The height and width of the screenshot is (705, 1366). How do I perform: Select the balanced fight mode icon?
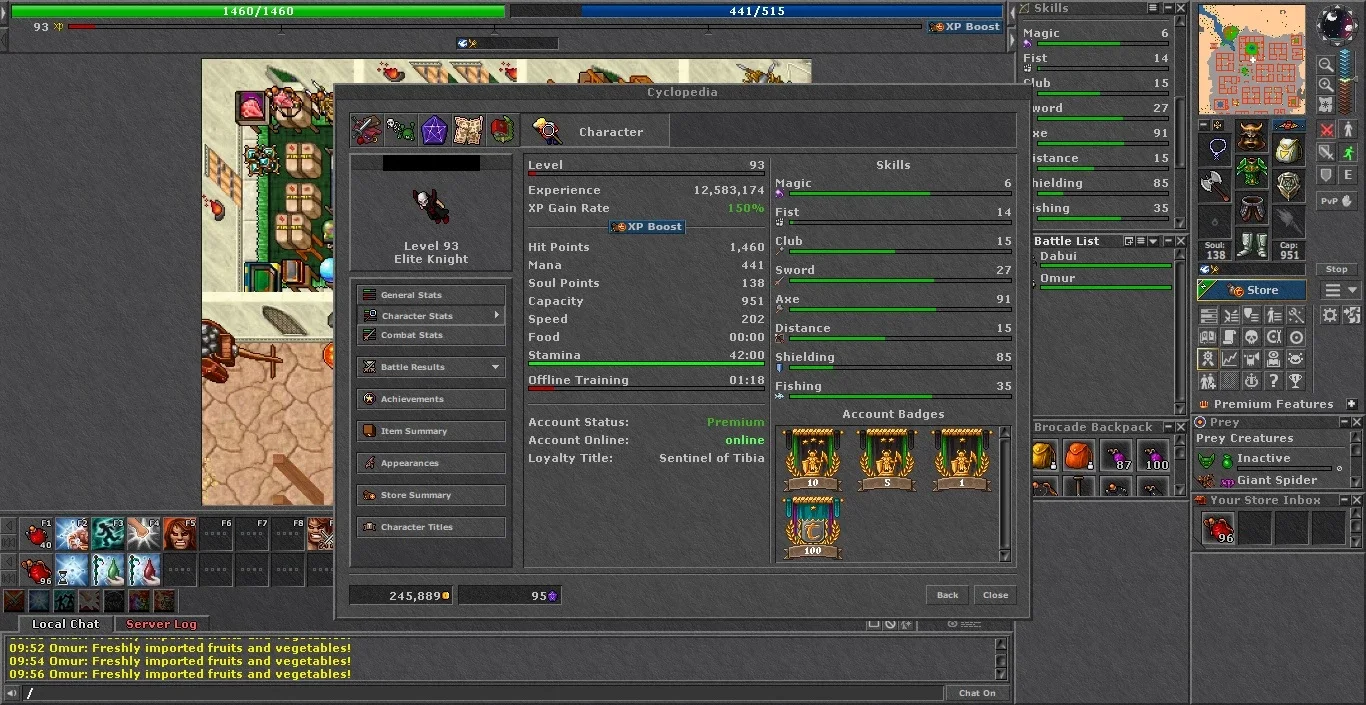(1326, 153)
